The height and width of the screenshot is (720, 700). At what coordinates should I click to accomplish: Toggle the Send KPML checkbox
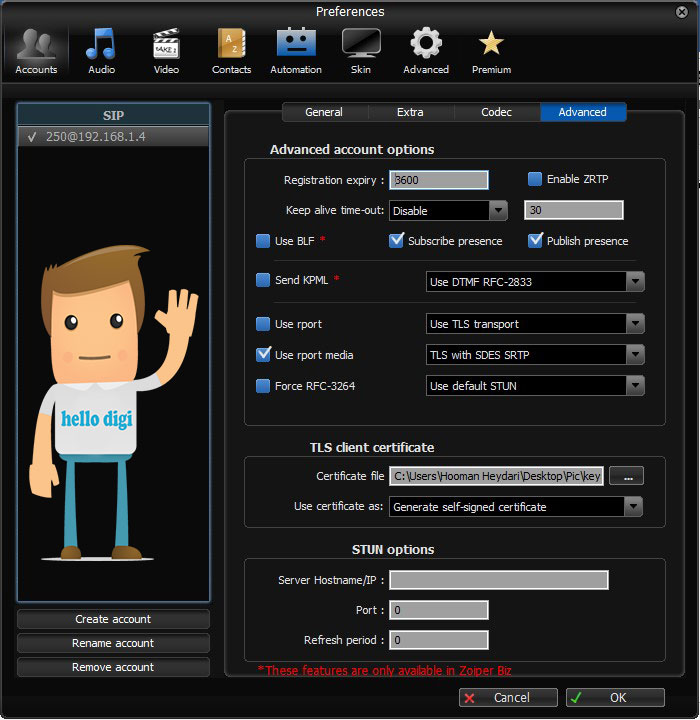[x=263, y=280]
